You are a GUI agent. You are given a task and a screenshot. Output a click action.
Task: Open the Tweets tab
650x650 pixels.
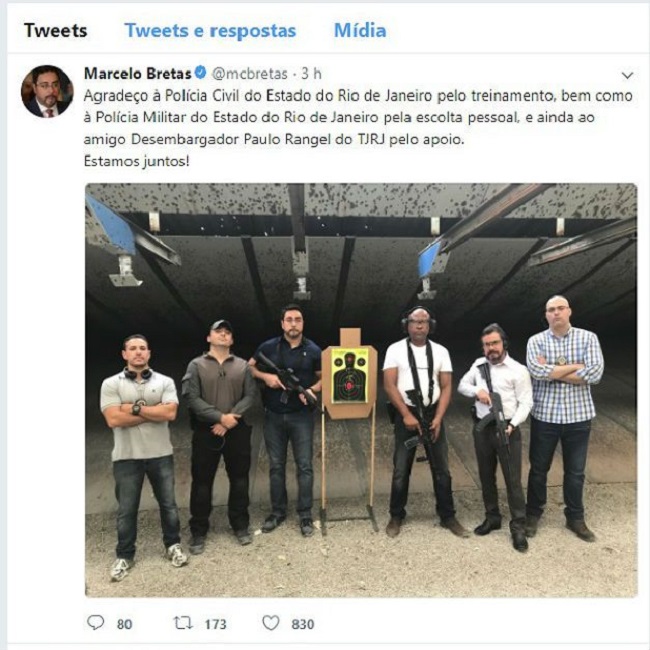(56, 31)
